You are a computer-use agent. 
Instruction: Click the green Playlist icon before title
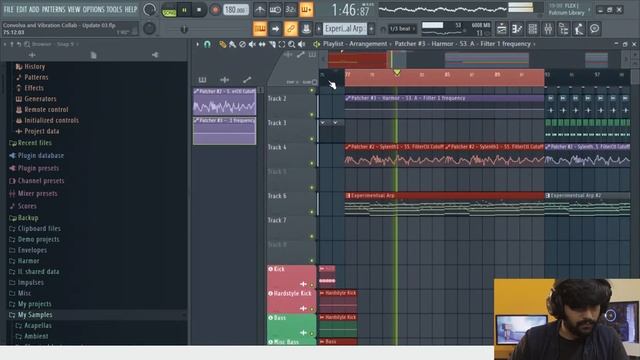(x=316, y=44)
